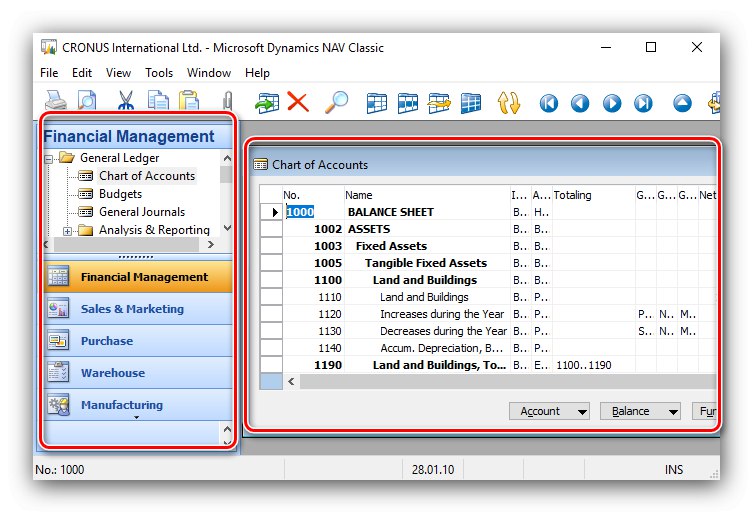Click the navigation tree scroll-down arrow
Image resolution: width=753 pixels, height=513 pixels.
click(227, 228)
